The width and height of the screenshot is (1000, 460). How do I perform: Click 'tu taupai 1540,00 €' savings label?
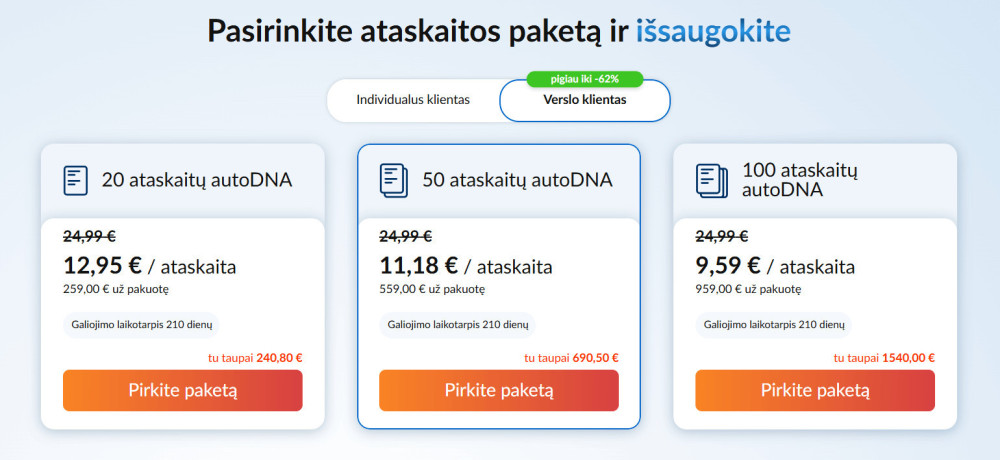(884, 357)
